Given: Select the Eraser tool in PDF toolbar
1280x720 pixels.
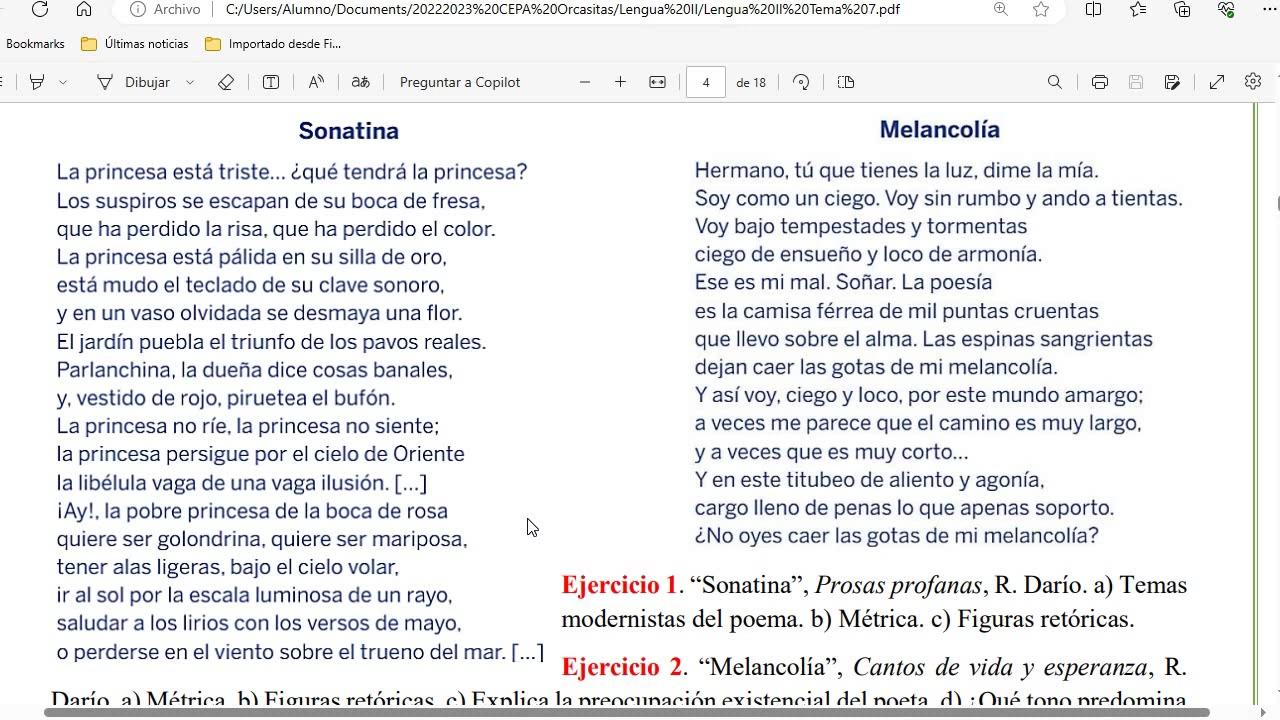Looking at the screenshot, I should tap(226, 82).
